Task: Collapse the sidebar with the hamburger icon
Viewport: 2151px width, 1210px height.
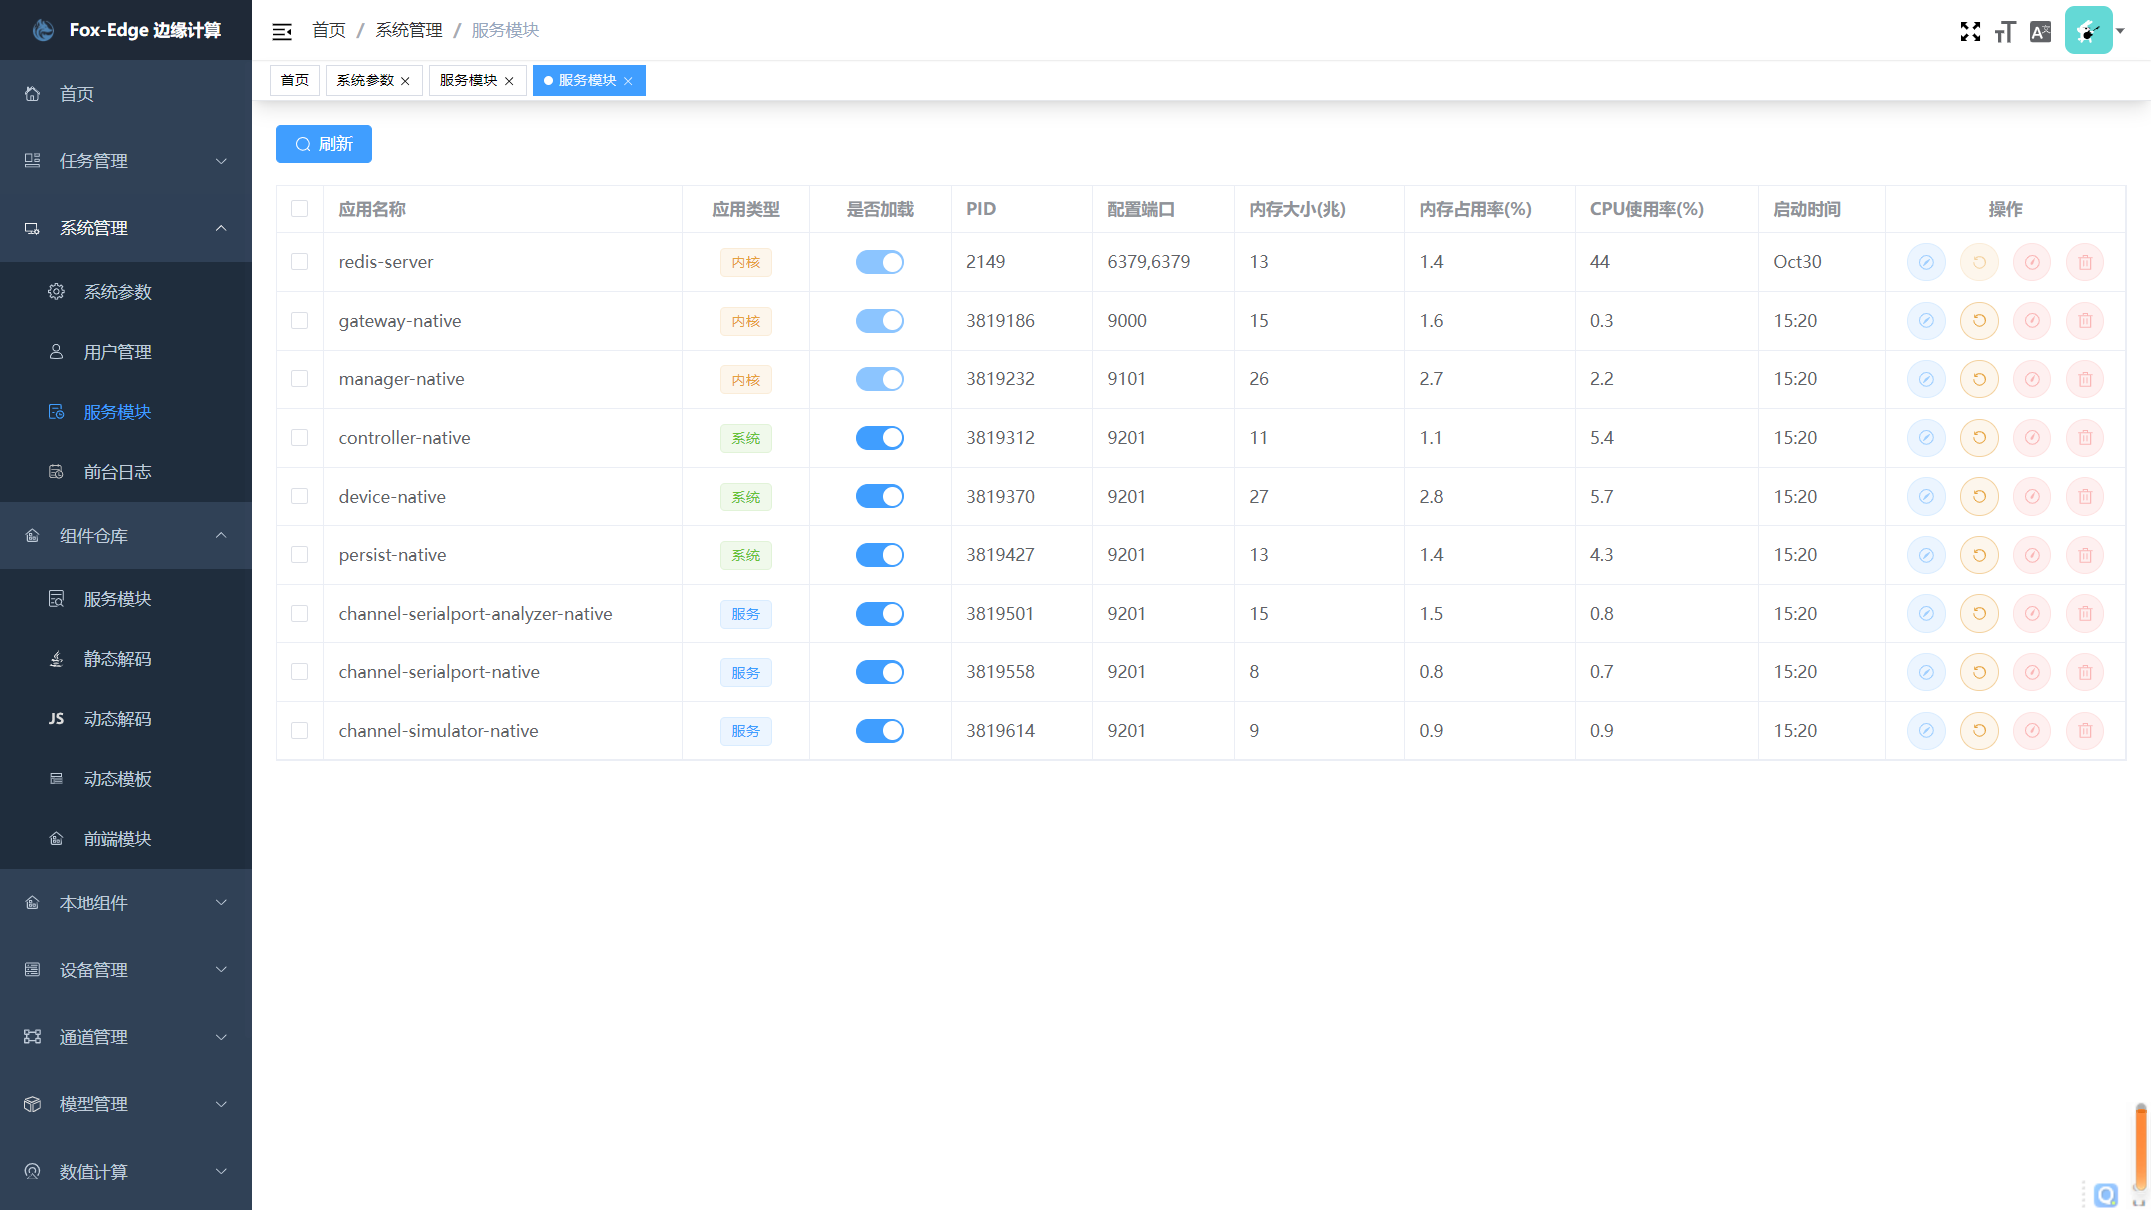Action: [x=282, y=31]
